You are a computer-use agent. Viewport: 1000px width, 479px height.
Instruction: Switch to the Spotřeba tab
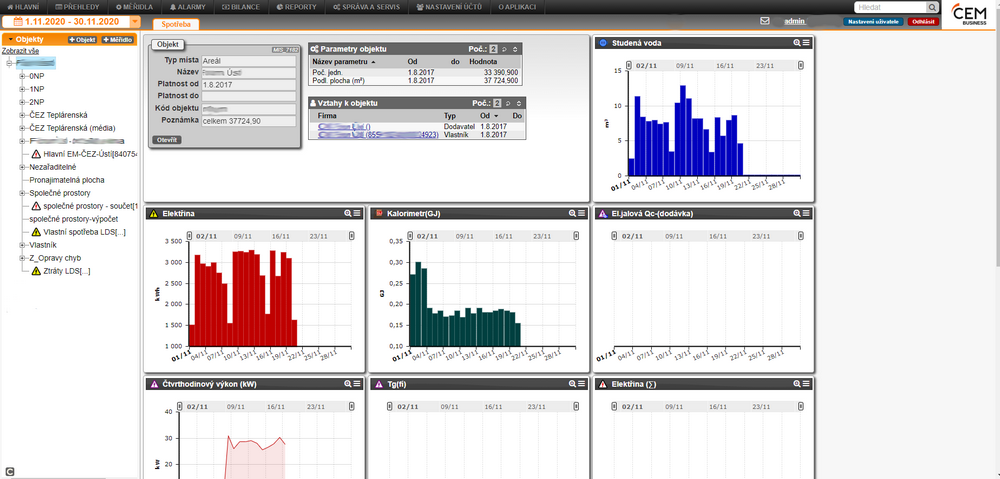tap(176, 24)
